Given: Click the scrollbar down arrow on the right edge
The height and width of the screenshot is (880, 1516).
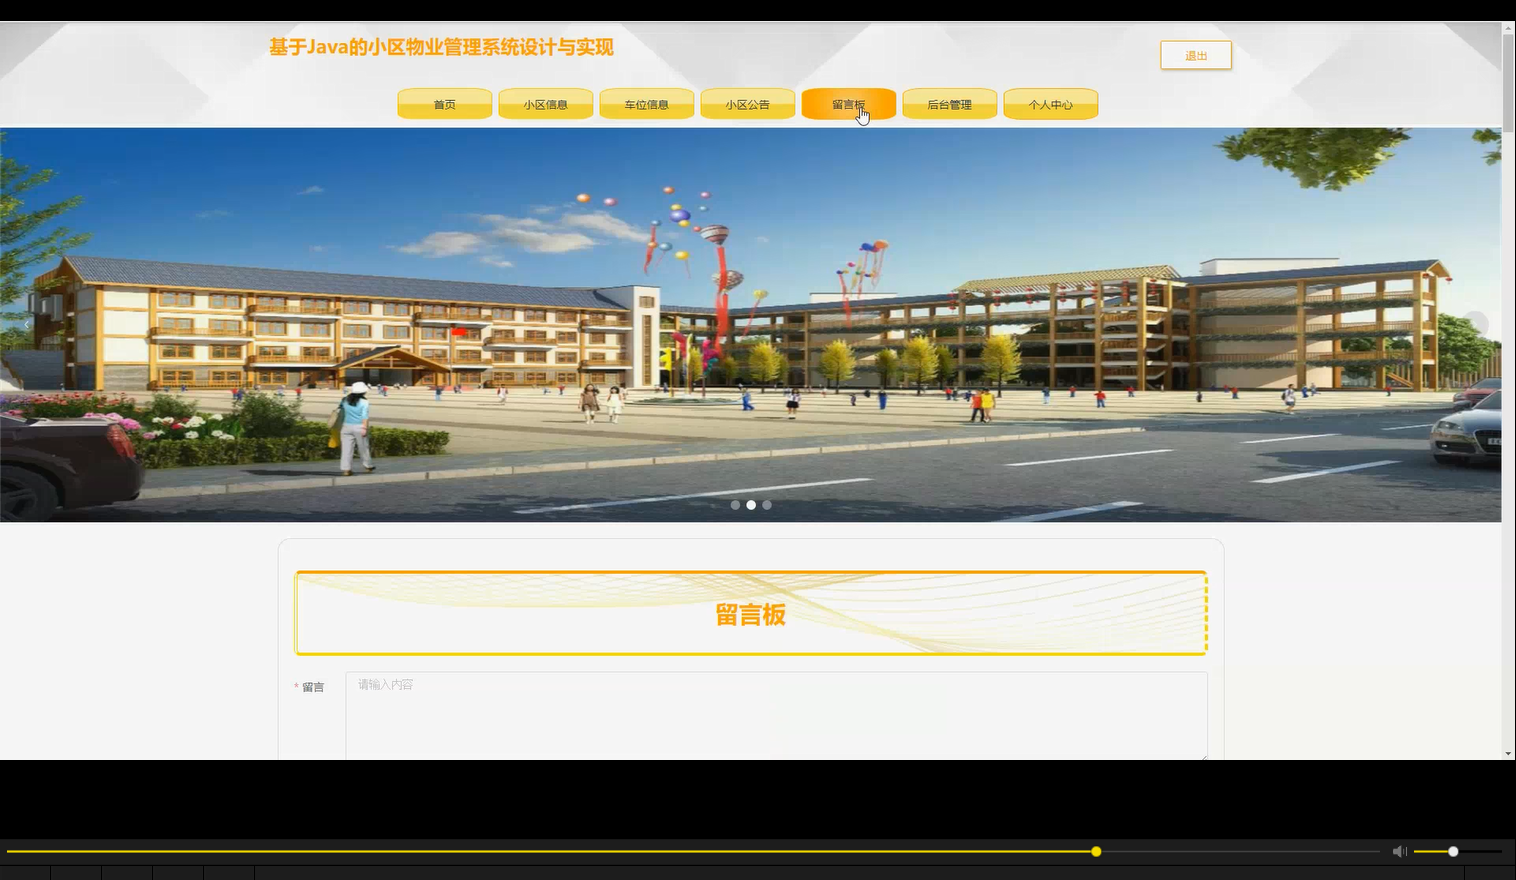Looking at the screenshot, I should click(x=1508, y=753).
